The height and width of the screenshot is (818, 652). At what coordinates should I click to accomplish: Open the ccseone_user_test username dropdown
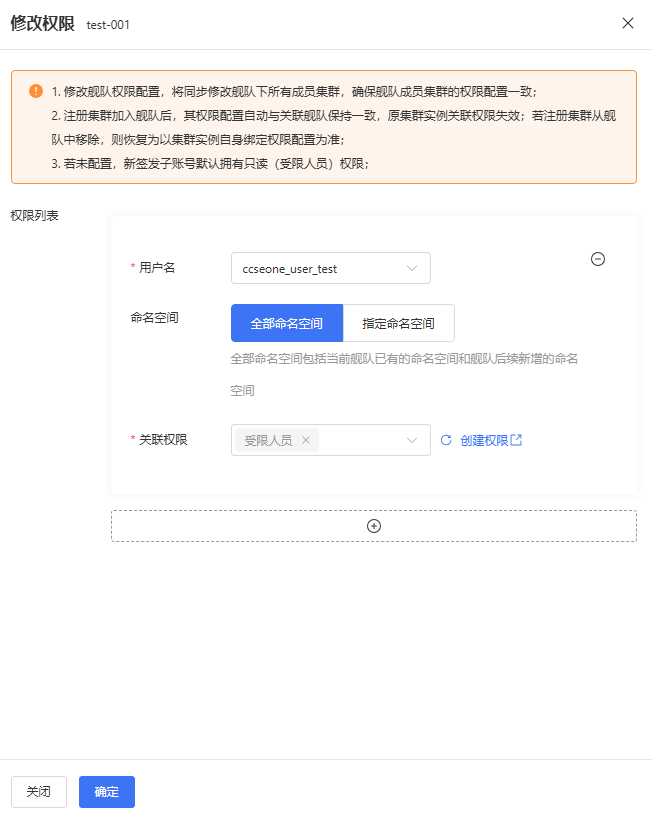[x=331, y=268]
